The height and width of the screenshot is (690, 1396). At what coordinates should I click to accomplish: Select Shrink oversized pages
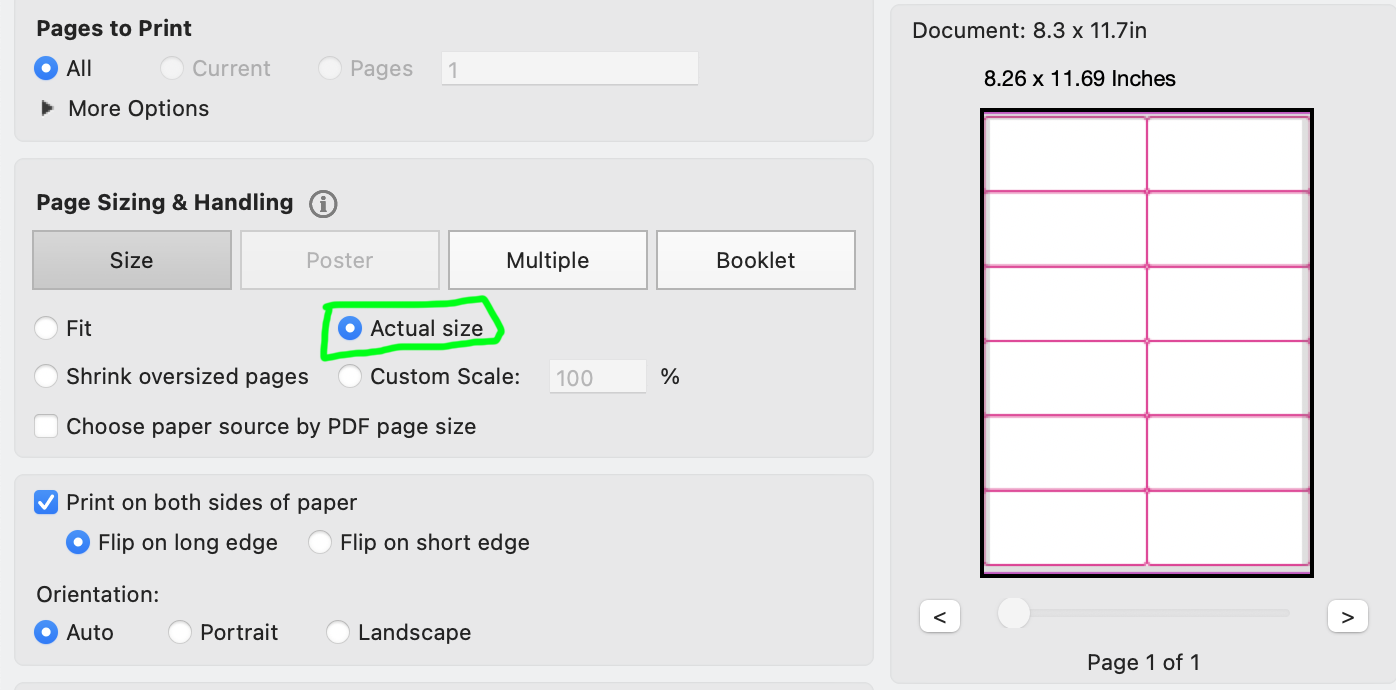coord(46,376)
